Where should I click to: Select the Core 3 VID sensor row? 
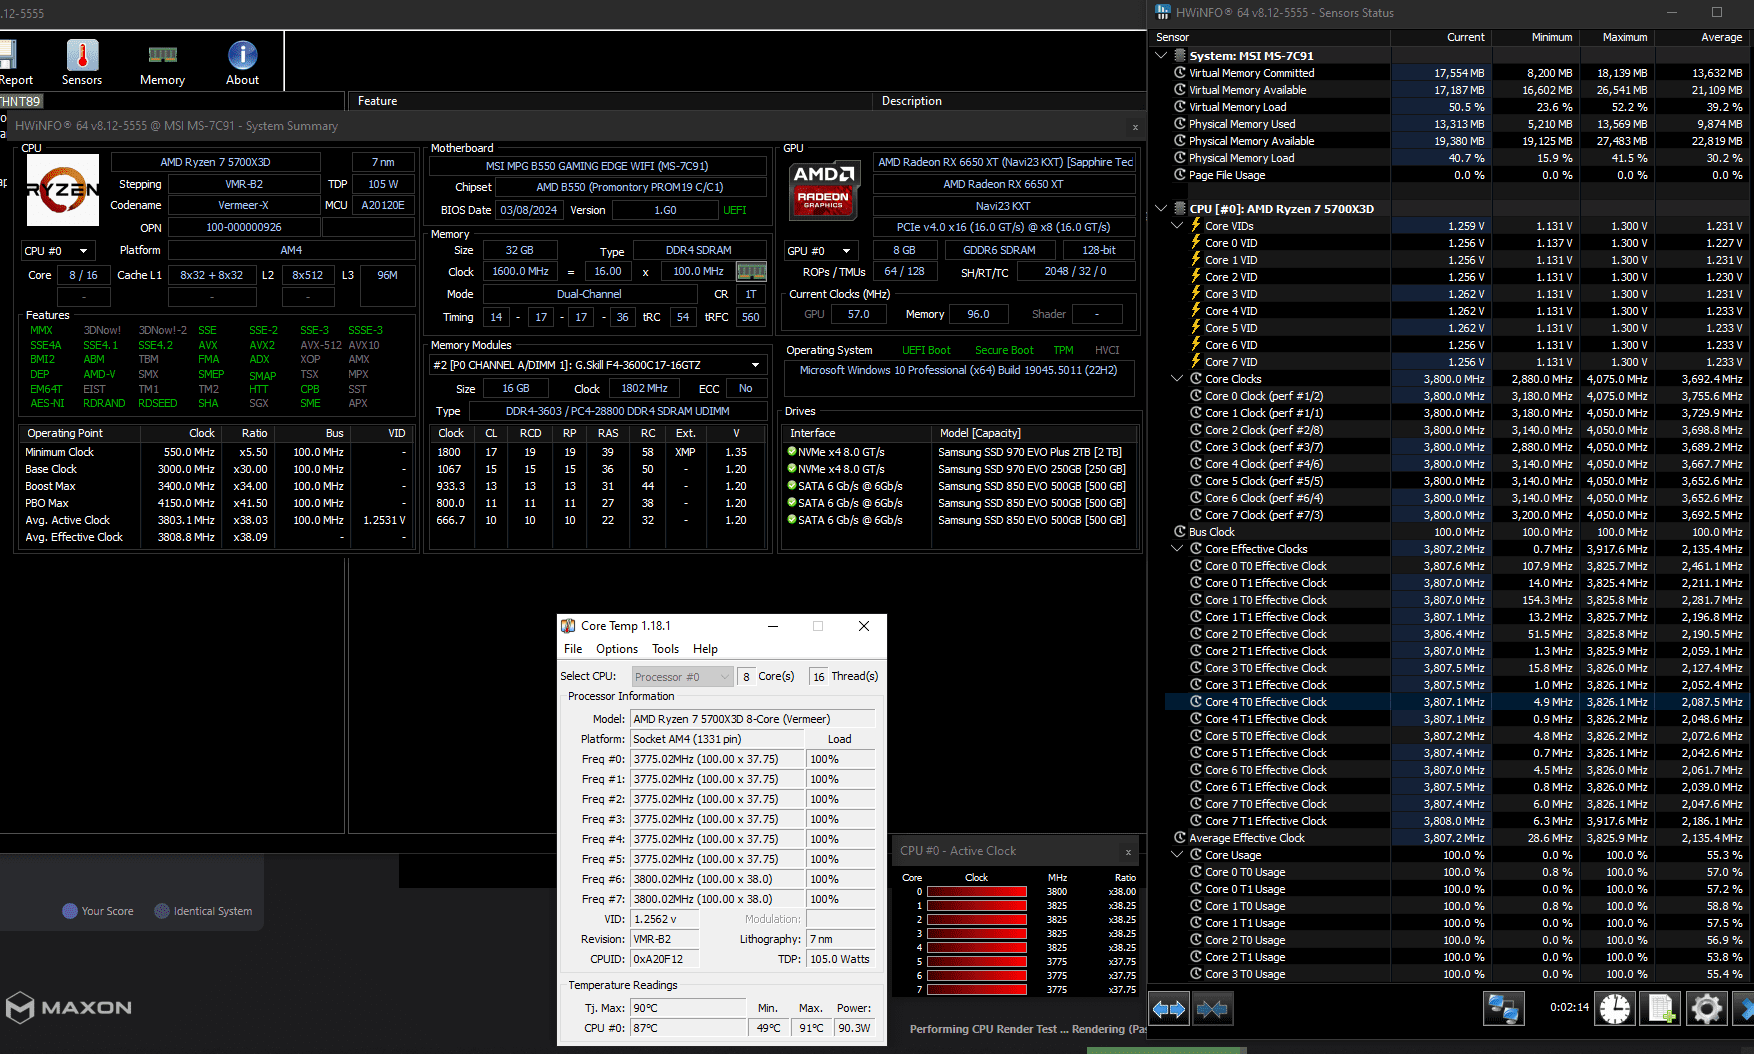point(1458,294)
